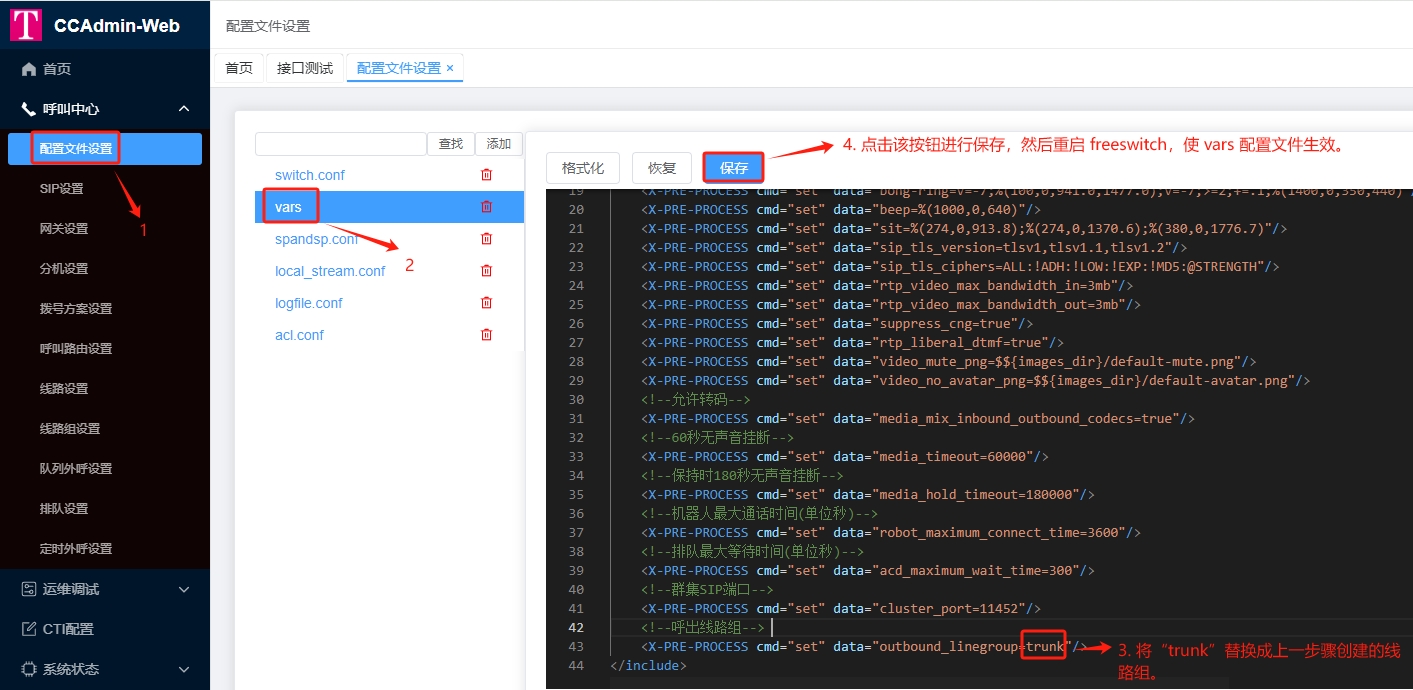Focus the config file search field
This screenshot has height=690, width=1413.
click(341, 144)
